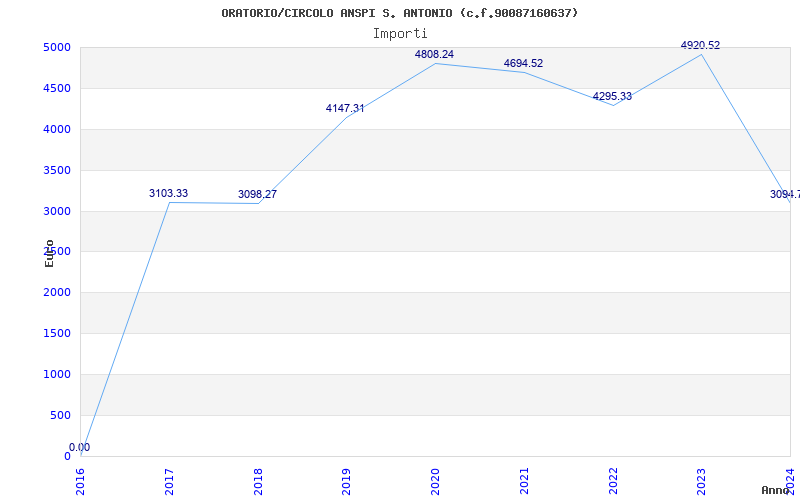The image size is (800, 500).
Task: Click the chart title ORATORIO/CIRCOLO ANSPI S. ANTONIO
Action: click(x=399, y=13)
